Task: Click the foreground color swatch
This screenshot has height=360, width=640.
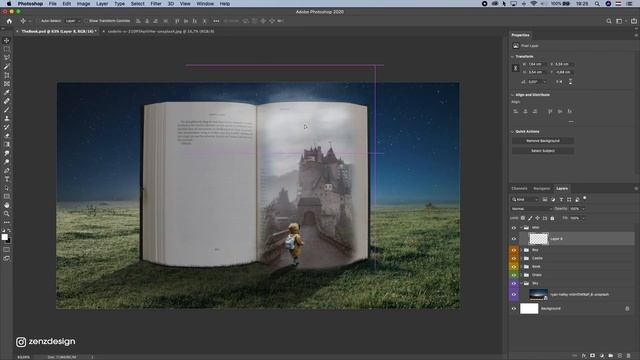Action: pos(4,237)
